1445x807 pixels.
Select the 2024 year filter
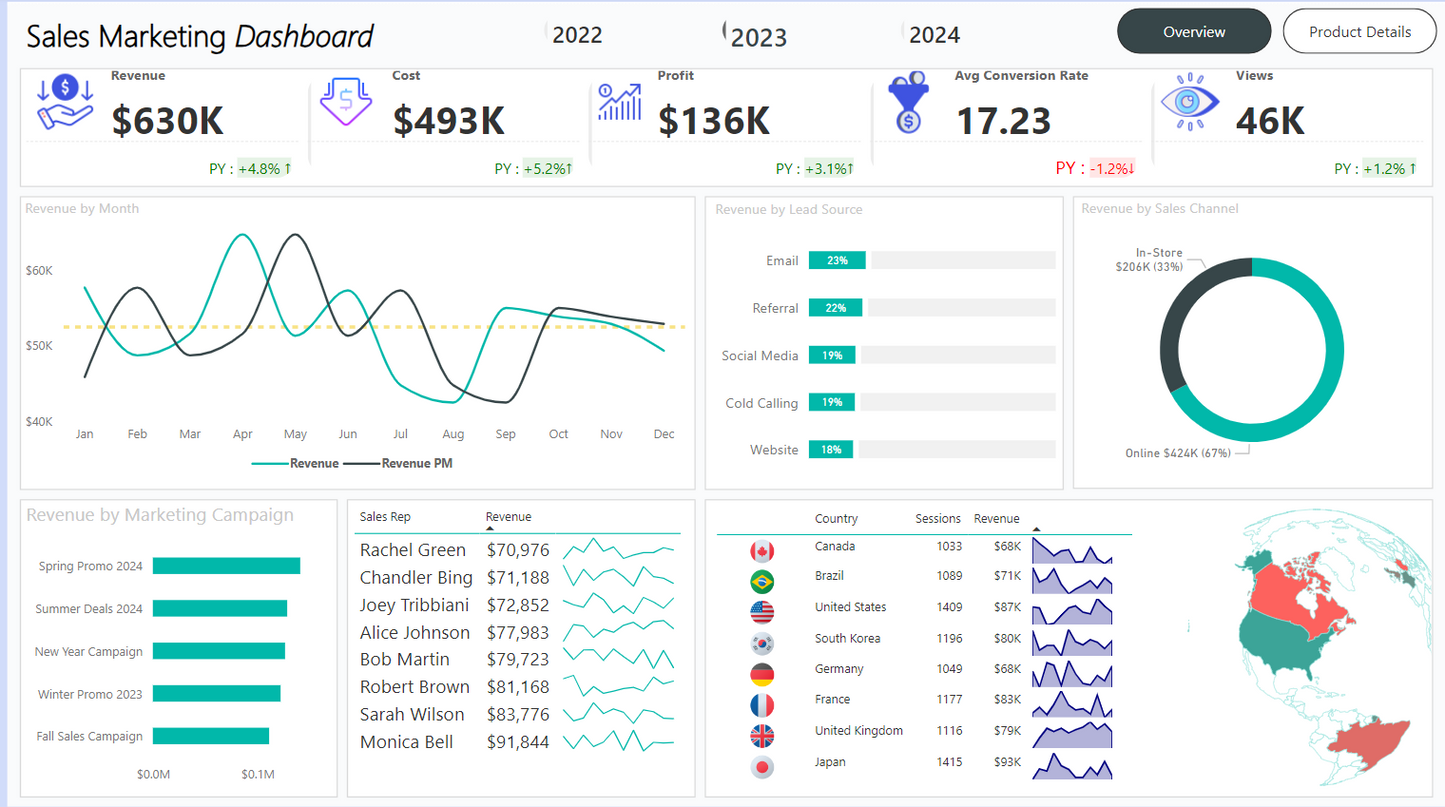click(933, 35)
